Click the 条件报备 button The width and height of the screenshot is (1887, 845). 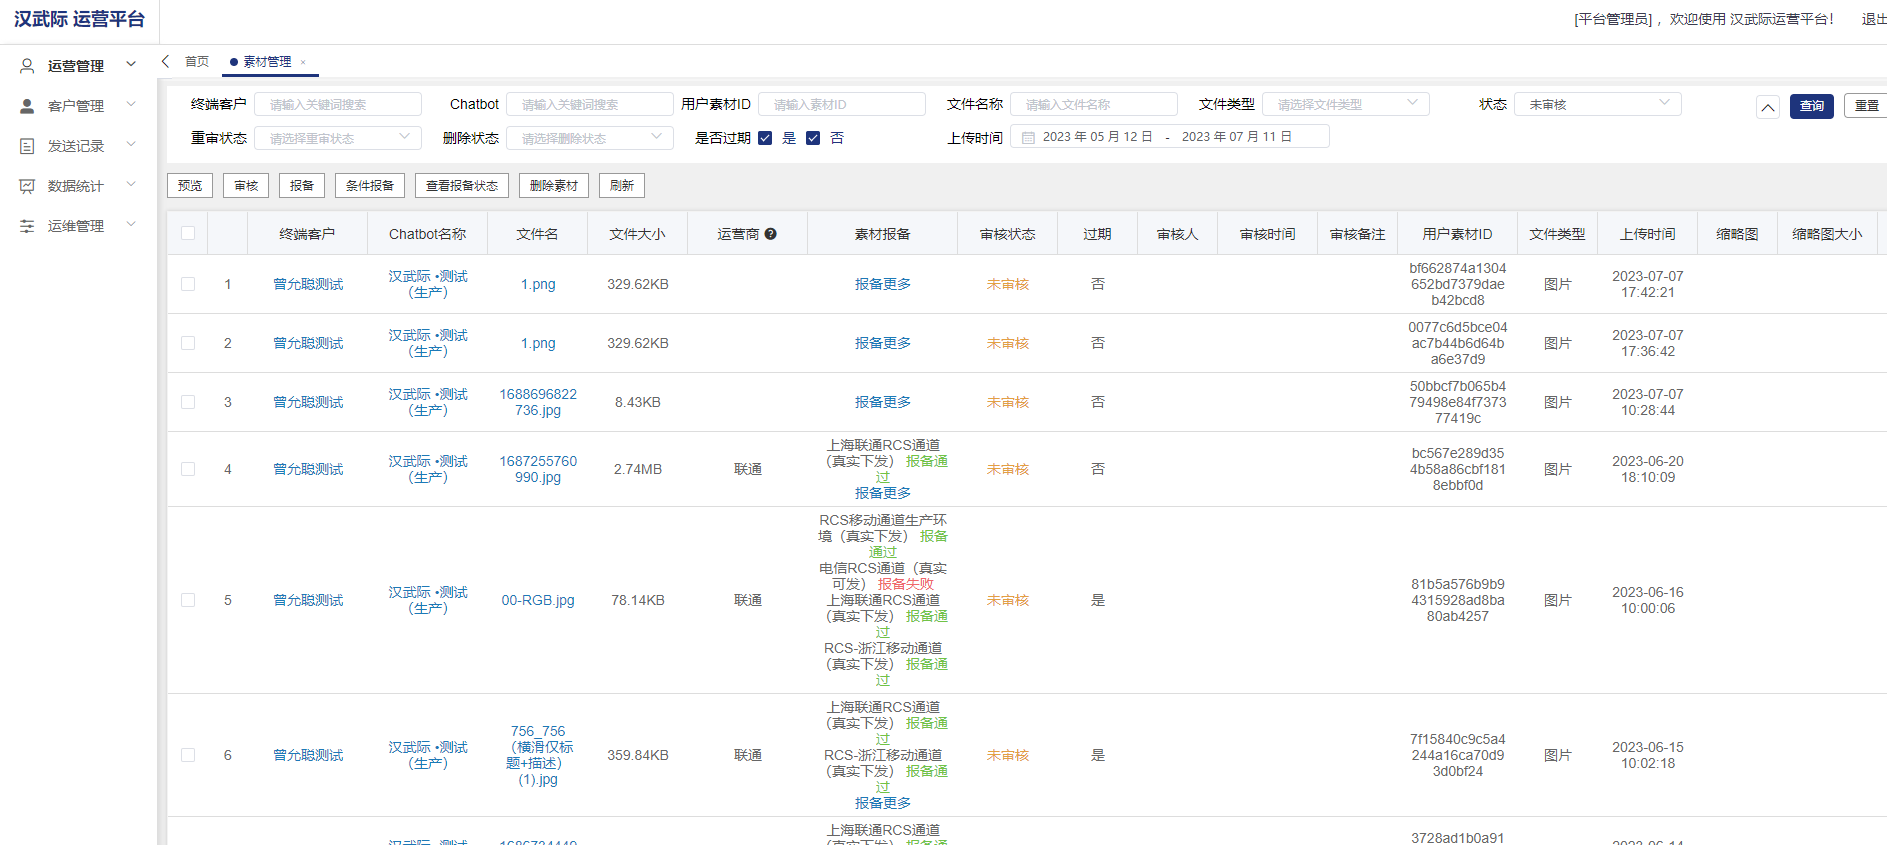pyautogui.click(x=370, y=186)
